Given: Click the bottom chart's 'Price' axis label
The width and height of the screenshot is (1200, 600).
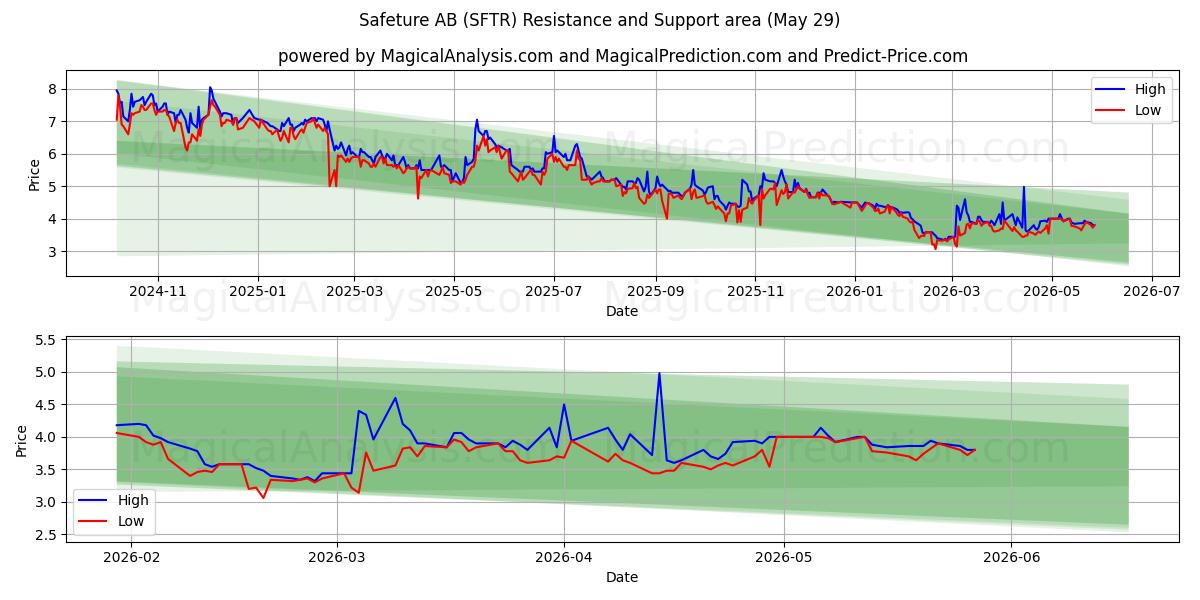Looking at the screenshot, I should (x=22, y=440).
